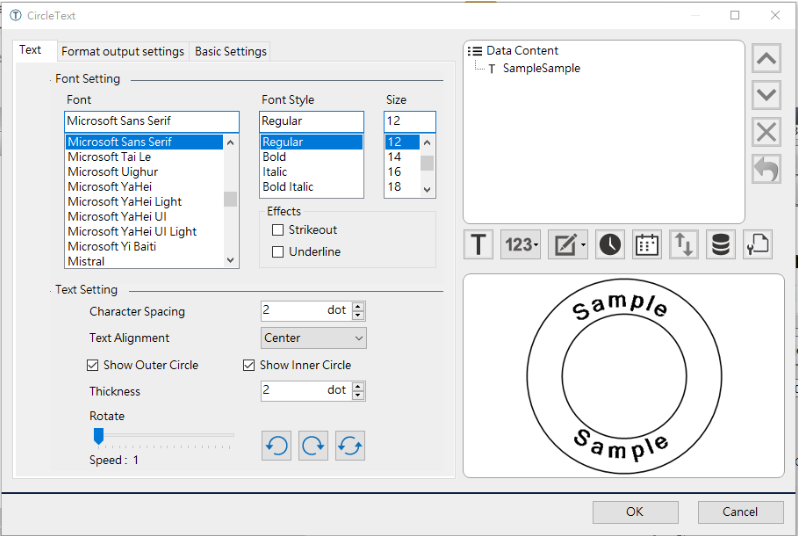Image resolution: width=798 pixels, height=536 pixels.
Task: Move selected data item down
Action: point(766,95)
